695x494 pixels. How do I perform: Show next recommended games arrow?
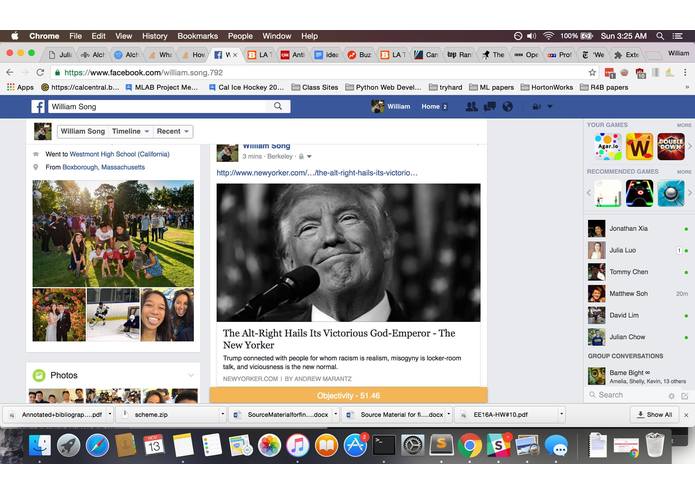coord(690,193)
